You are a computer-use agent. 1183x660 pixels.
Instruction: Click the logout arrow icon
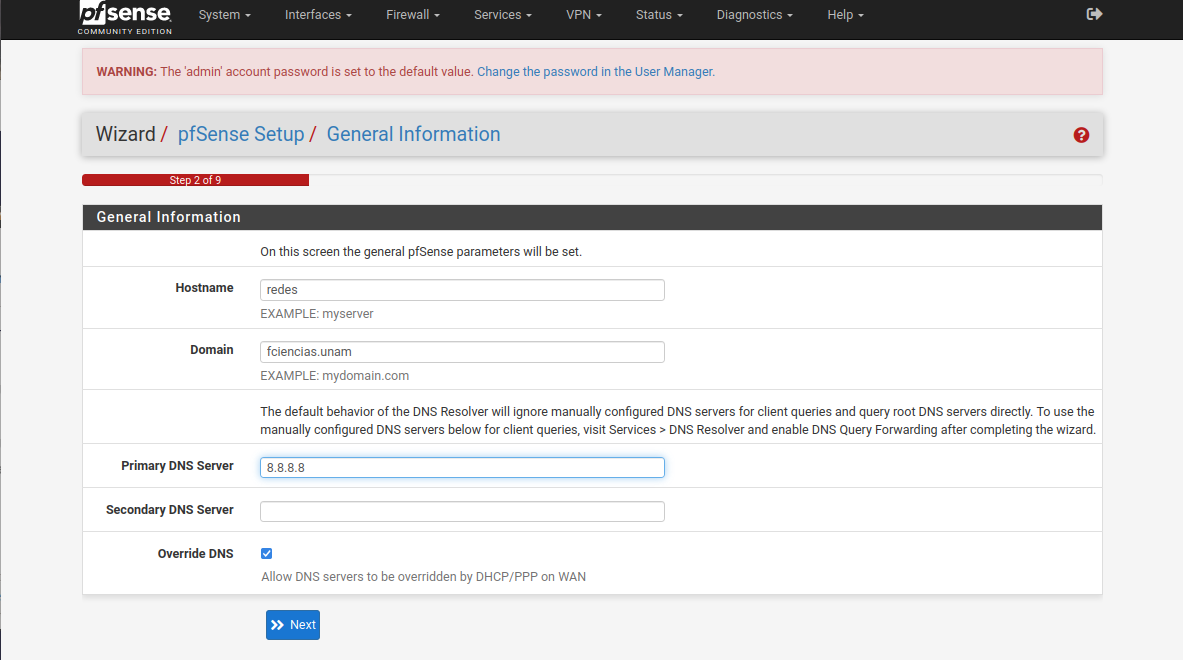1094,14
